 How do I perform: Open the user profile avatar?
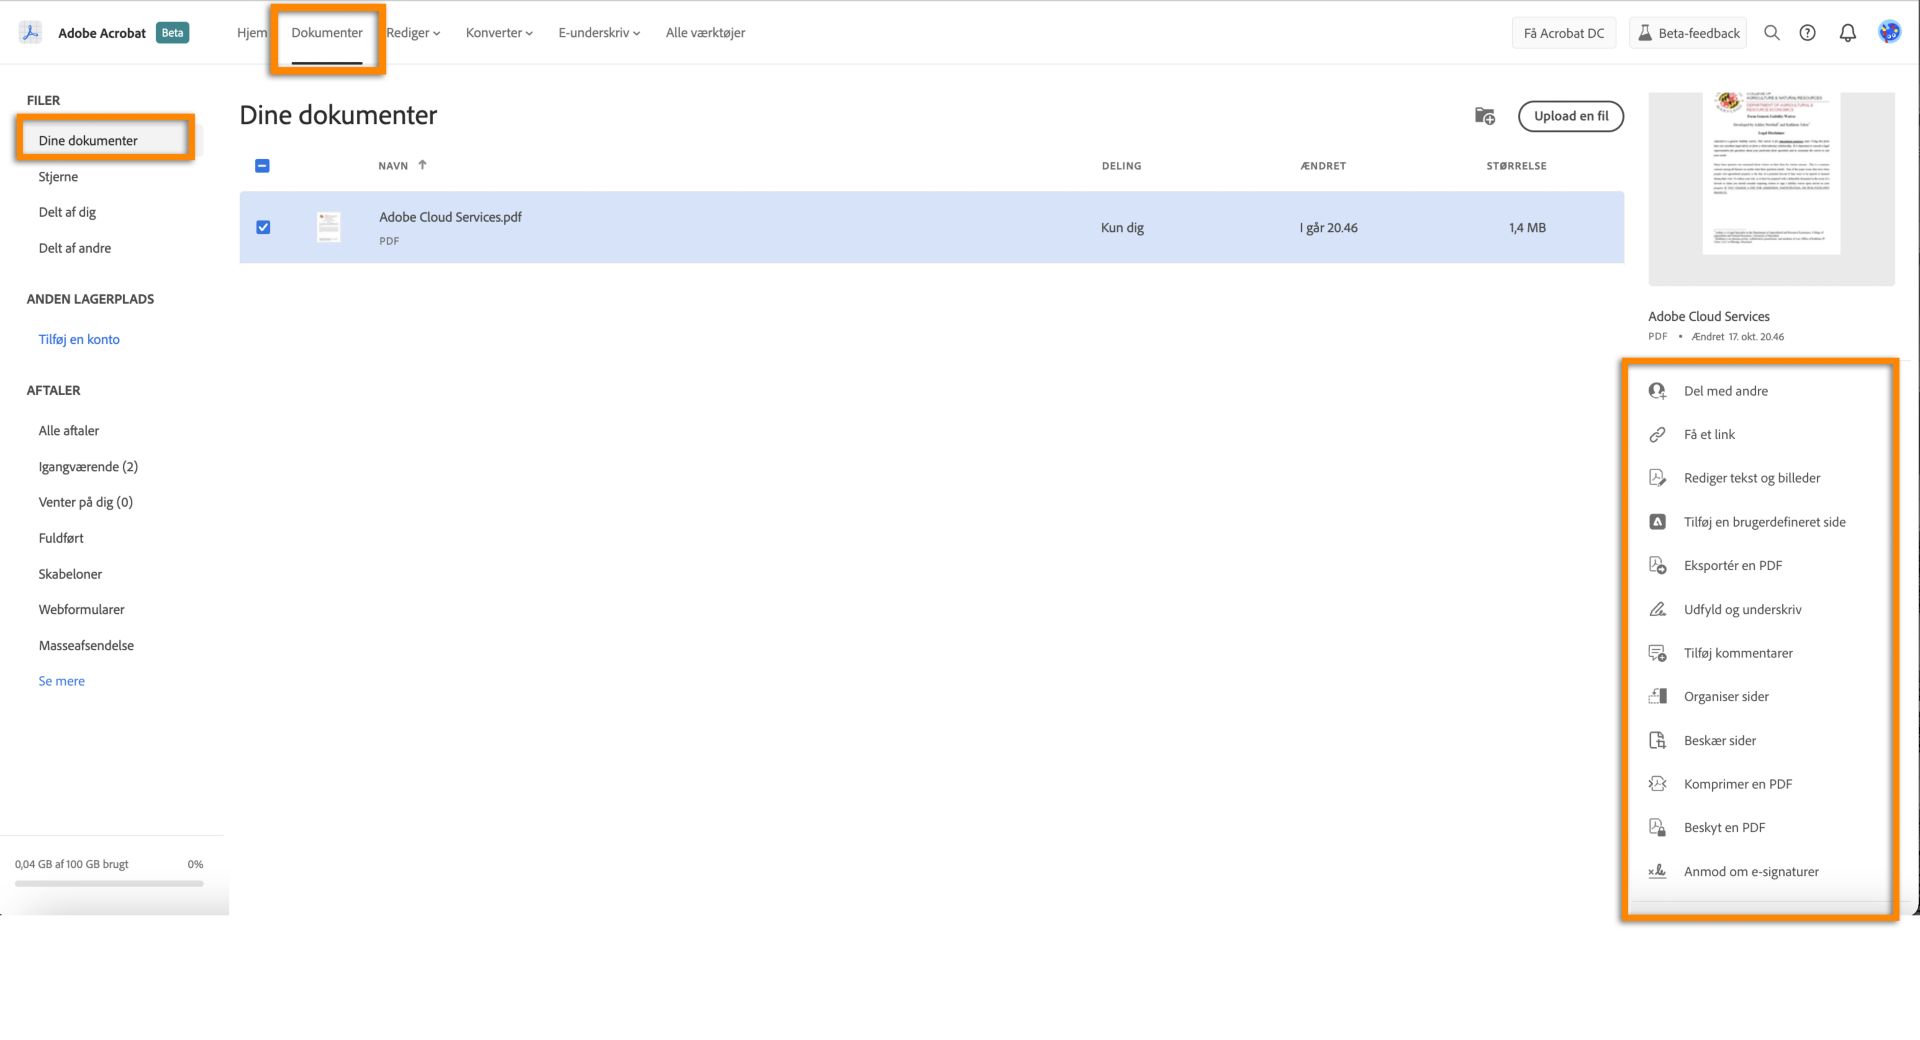pos(1889,32)
